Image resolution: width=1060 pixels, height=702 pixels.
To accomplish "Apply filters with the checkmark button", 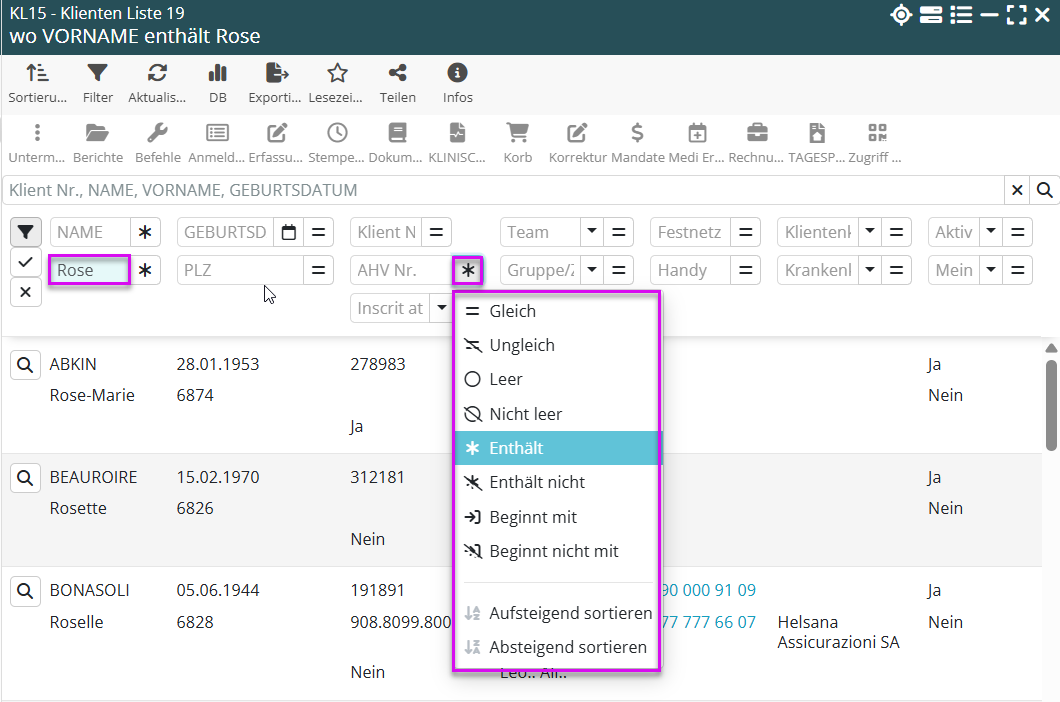I will click(x=26, y=262).
